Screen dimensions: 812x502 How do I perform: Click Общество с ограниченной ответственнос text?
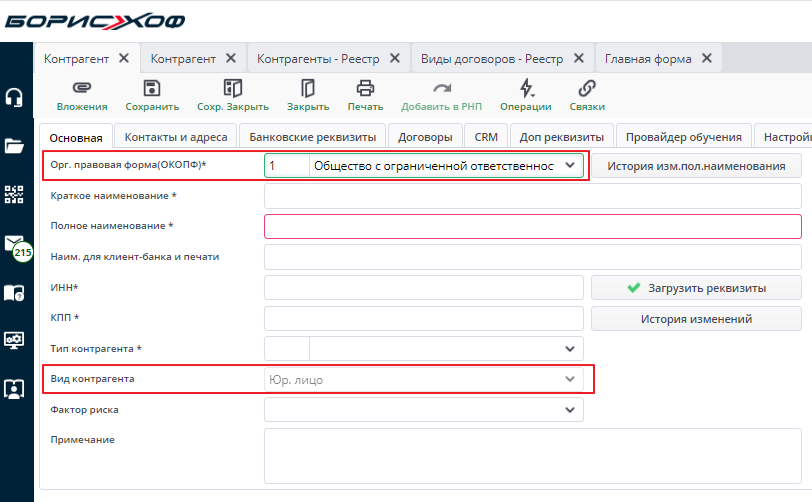[x=434, y=166]
